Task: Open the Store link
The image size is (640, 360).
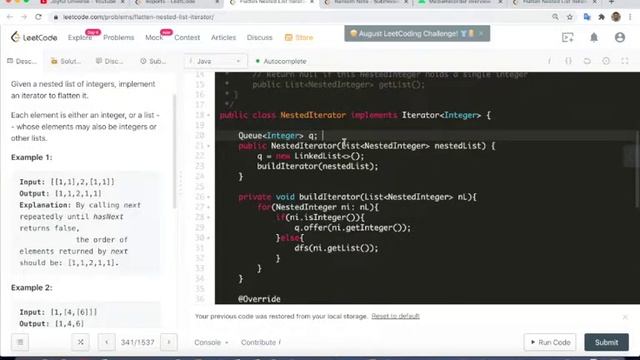Action: 299,38
